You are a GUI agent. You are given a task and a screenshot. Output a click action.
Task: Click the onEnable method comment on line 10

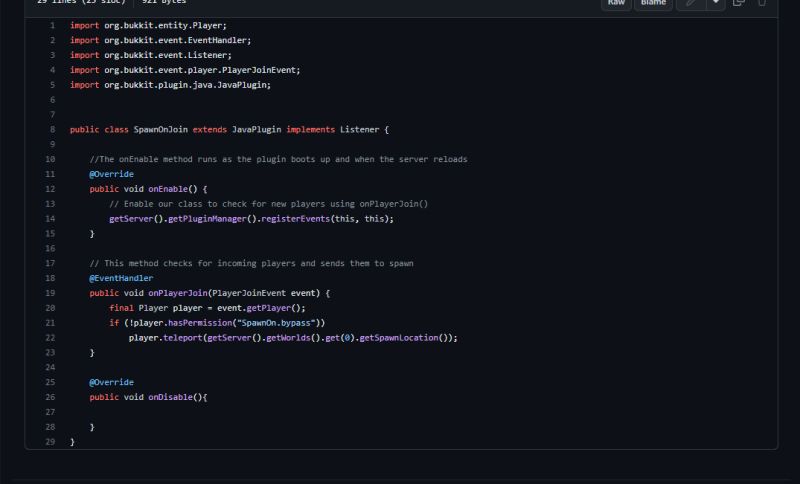pyautogui.click(x=279, y=159)
